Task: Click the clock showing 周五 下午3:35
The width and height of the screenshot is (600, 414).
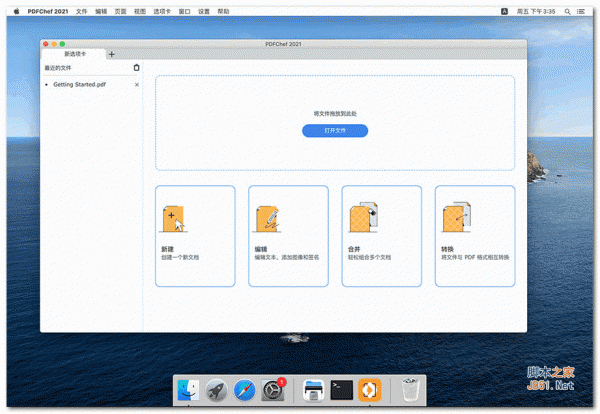Action: [536, 11]
